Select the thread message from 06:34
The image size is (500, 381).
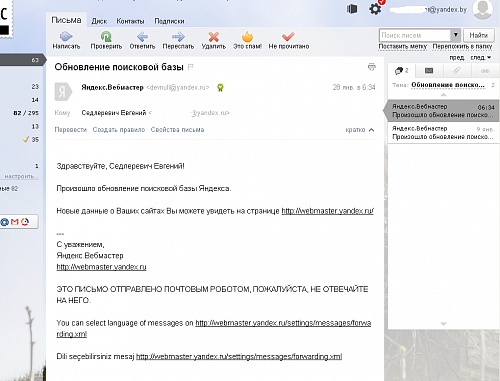coord(443,111)
